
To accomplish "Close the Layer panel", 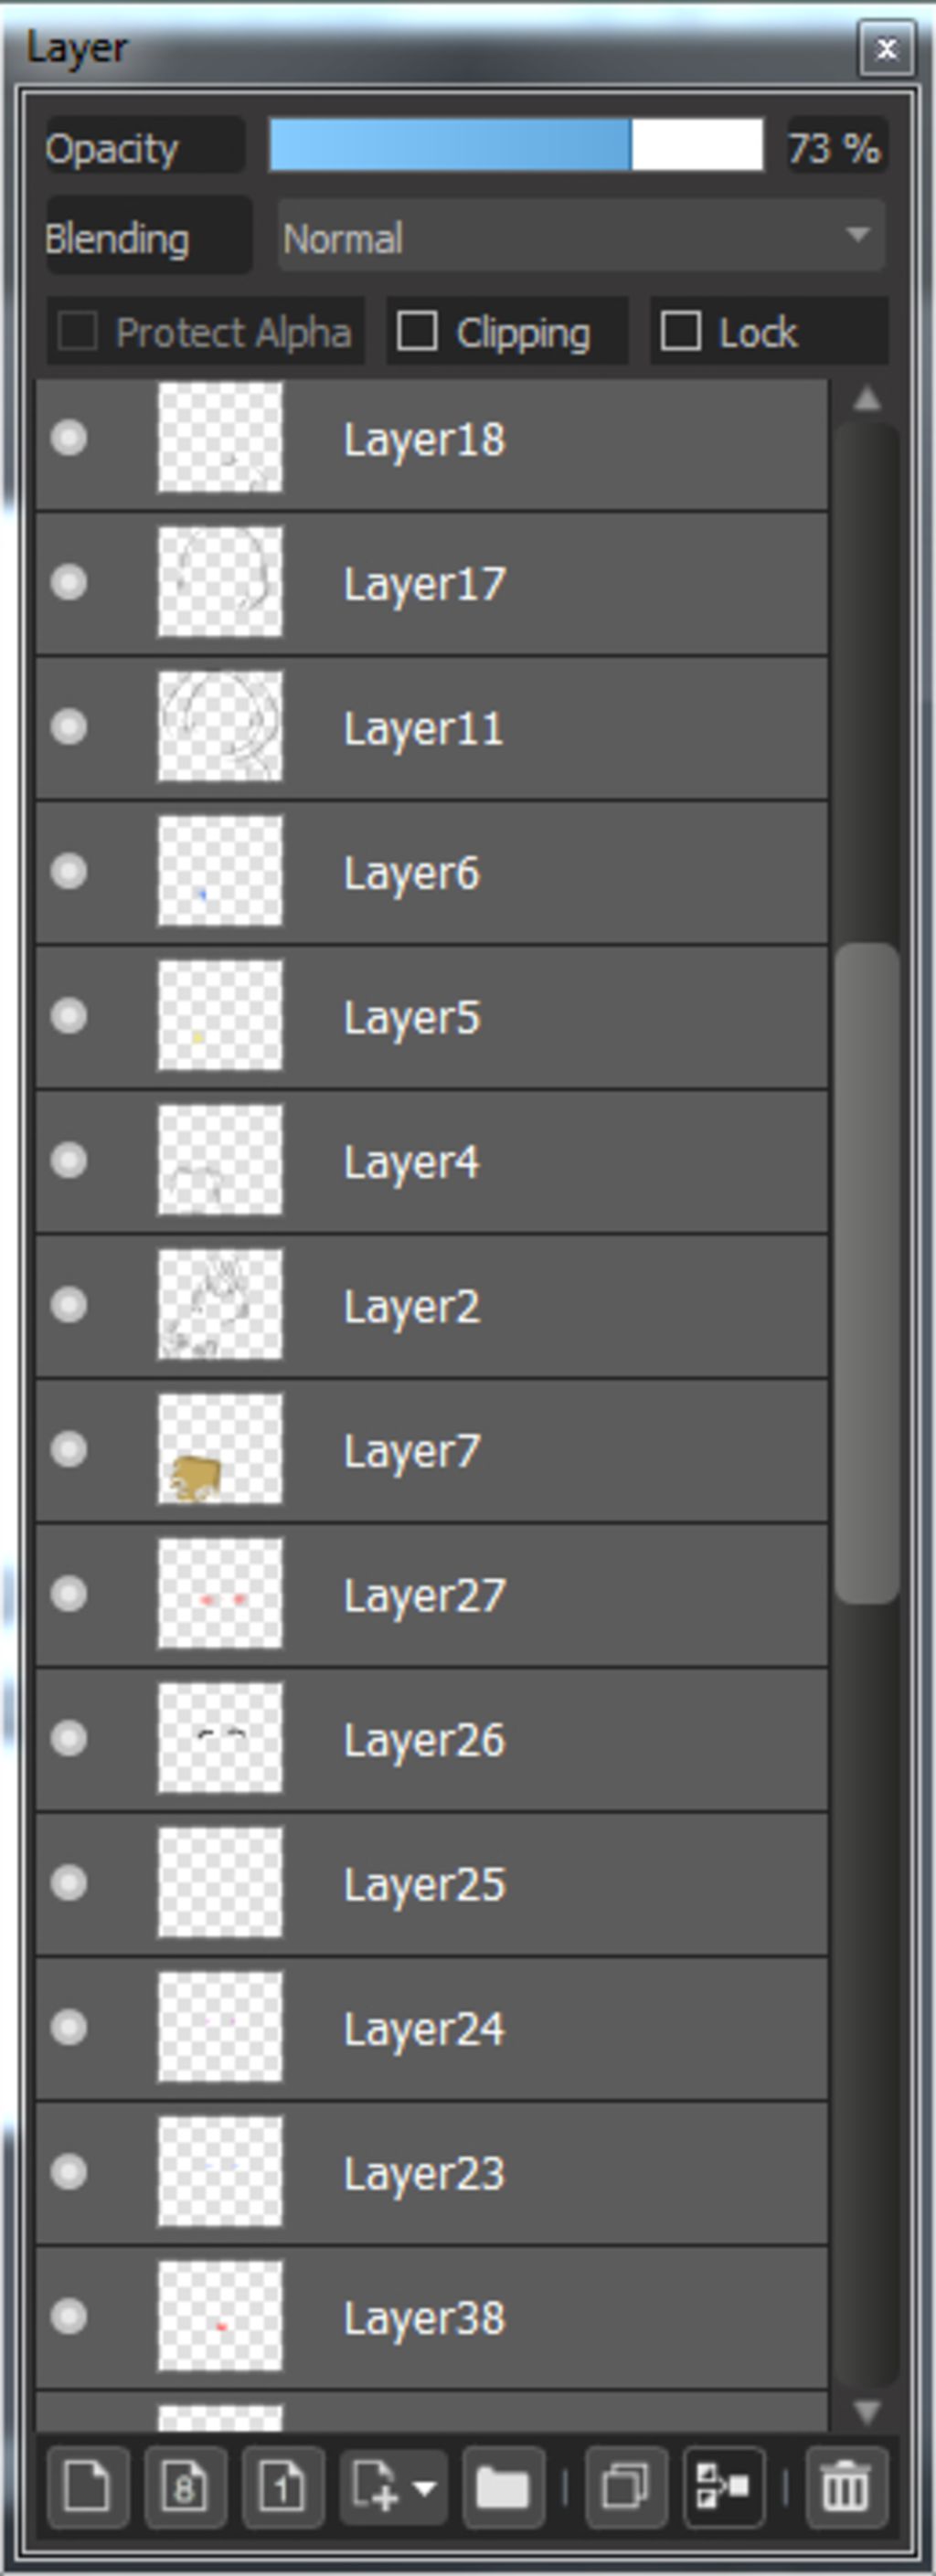I will point(886,48).
